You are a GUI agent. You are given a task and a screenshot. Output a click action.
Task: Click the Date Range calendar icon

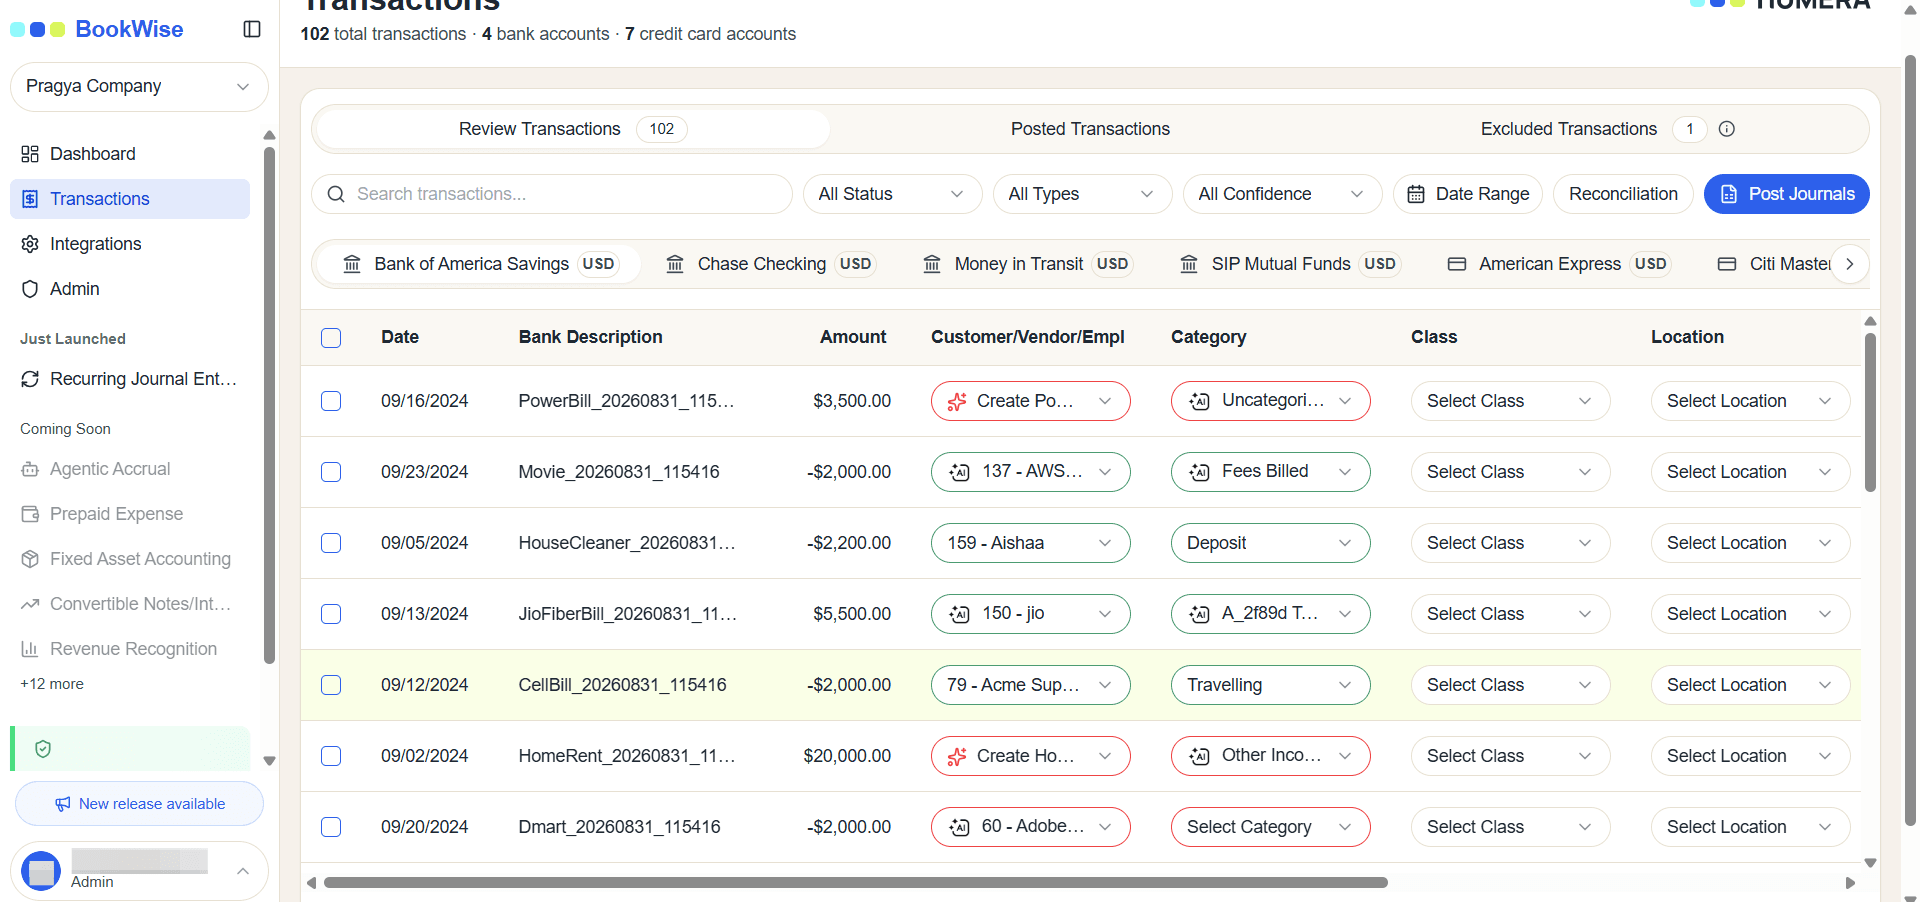coord(1416,194)
